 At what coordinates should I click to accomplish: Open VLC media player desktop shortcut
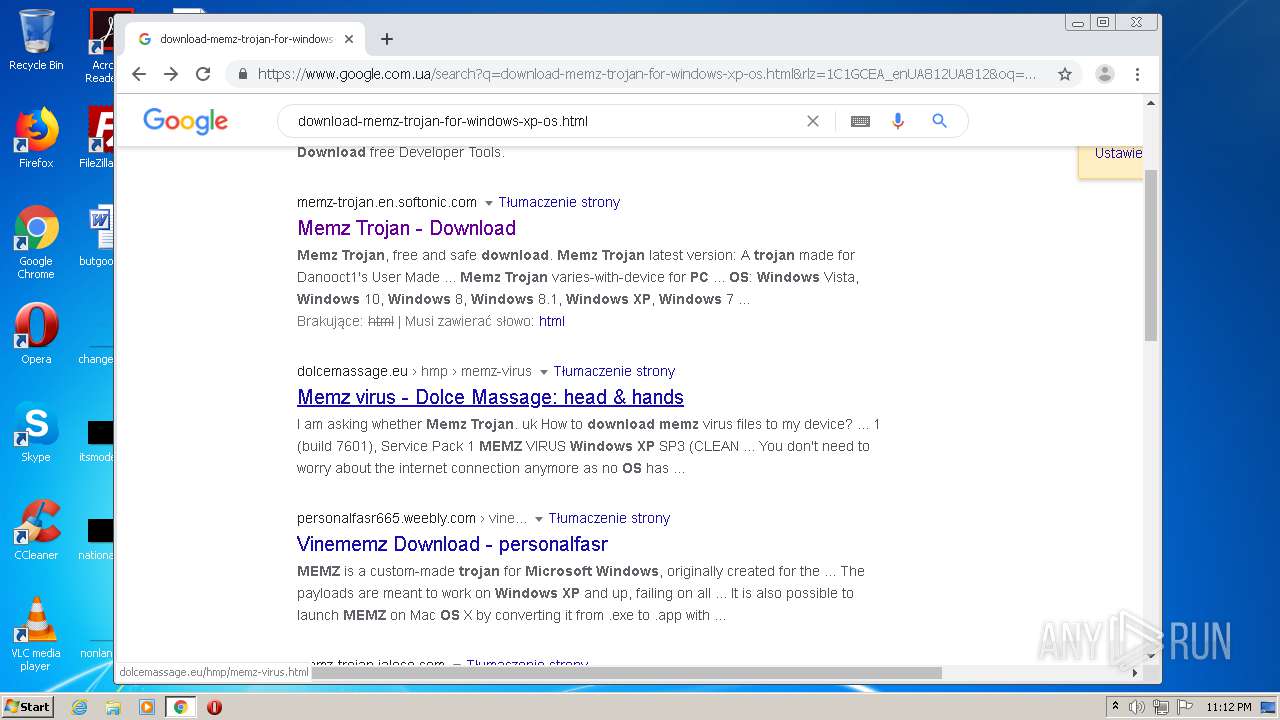36,634
